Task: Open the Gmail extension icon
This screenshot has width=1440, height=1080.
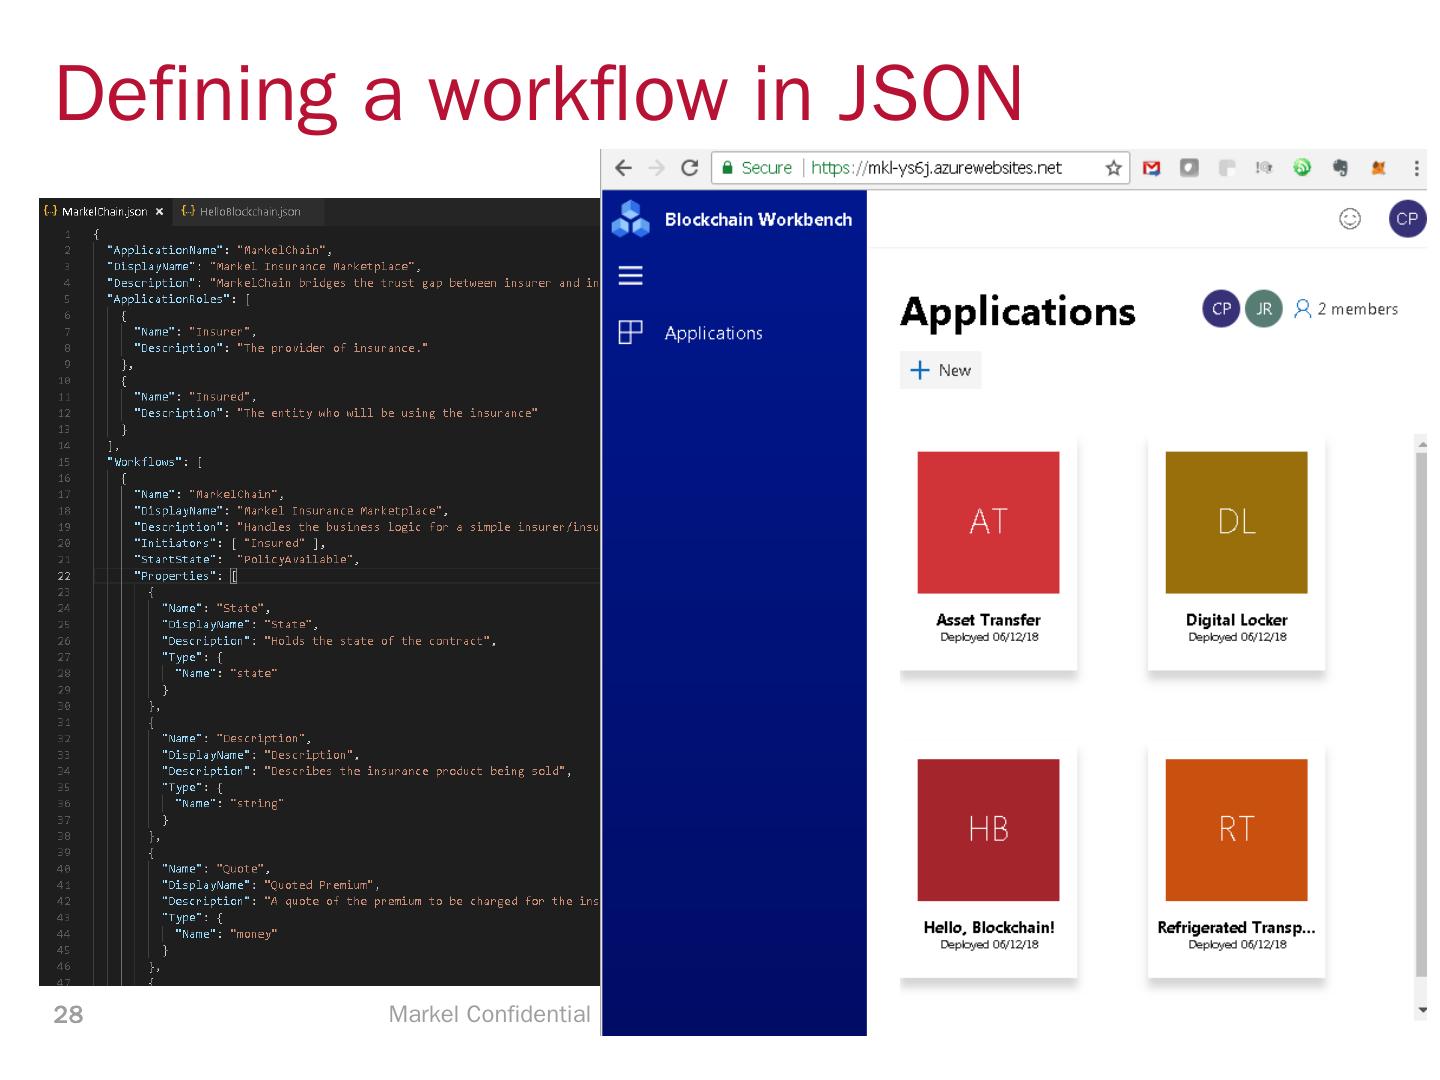Action: (x=1152, y=168)
